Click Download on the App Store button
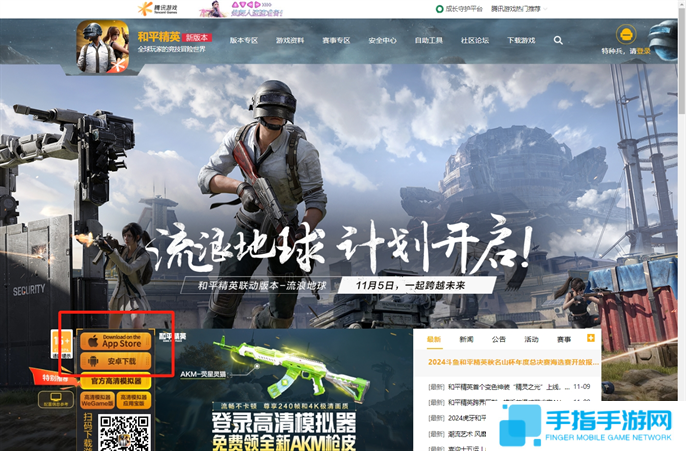Image resolution: width=686 pixels, height=451 pixels. tap(116, 341)
